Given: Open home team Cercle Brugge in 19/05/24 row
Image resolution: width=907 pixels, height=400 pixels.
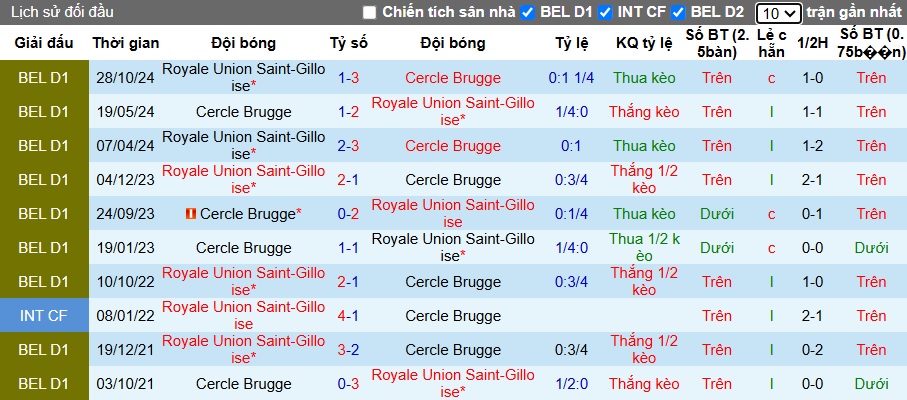Looking at the screenshot, I should click(x=244, y=112).
